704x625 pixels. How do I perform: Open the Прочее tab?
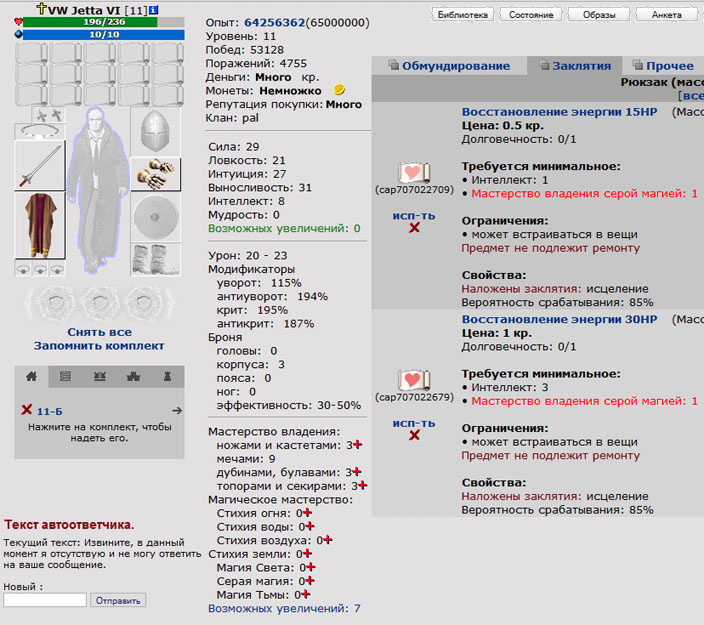662,66
